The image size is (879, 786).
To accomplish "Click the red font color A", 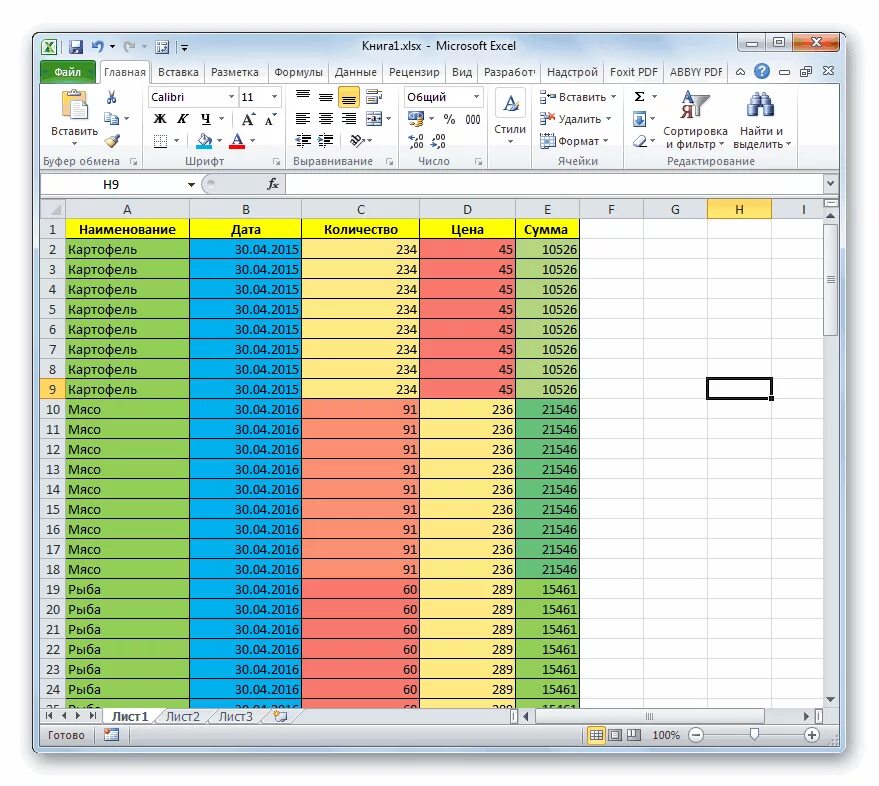I will pos(237,140).
